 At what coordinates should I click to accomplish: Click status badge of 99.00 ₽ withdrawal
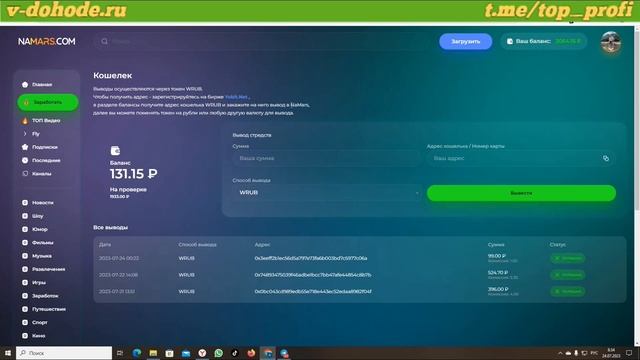click(567, 258)
